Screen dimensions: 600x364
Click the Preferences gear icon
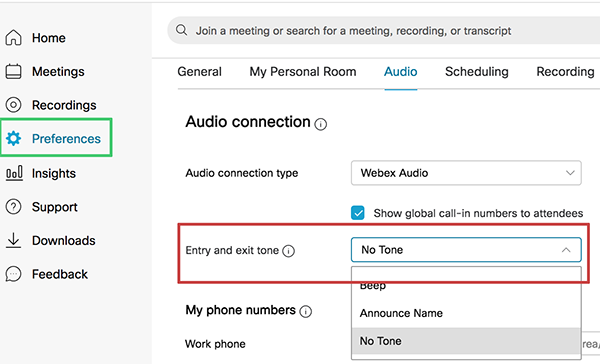point(13,138)
